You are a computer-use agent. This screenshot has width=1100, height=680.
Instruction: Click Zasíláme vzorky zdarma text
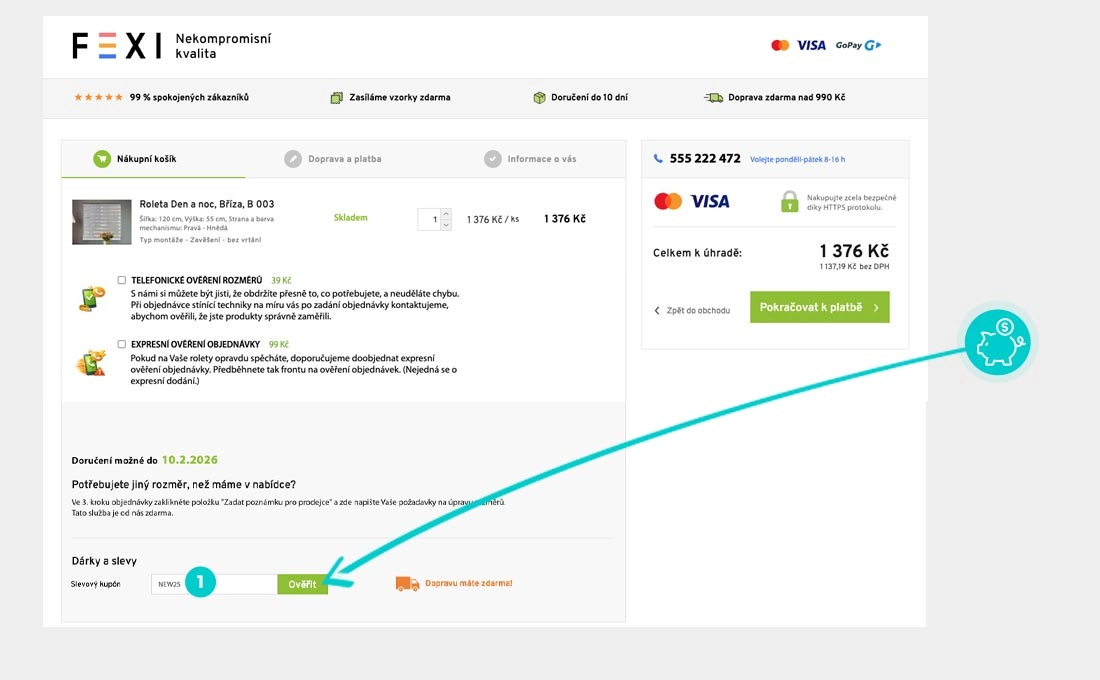point(400,98)
